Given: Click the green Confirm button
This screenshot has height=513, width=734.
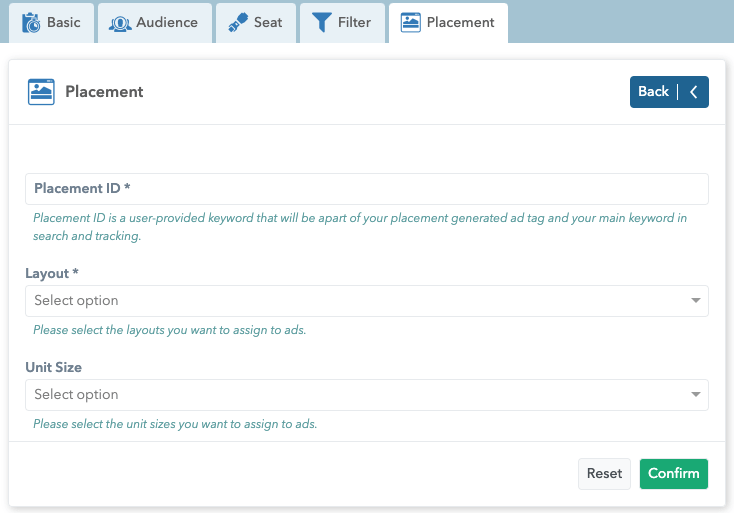Looking at the screenshot, I should [x=673, y=474].
